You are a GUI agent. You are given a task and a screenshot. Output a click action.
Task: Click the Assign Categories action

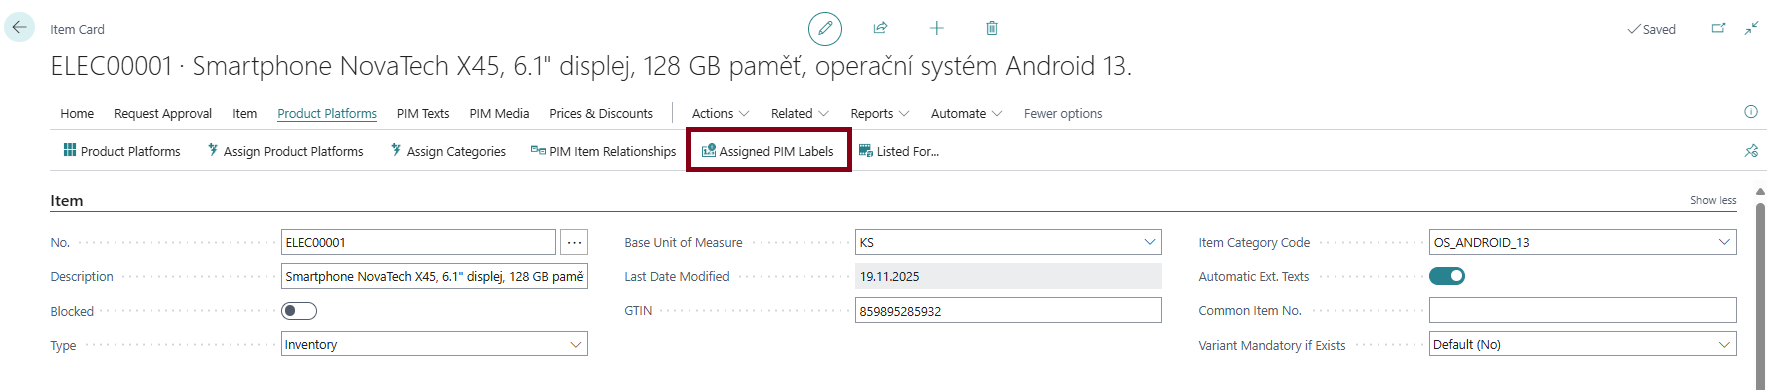click(449, 151)
